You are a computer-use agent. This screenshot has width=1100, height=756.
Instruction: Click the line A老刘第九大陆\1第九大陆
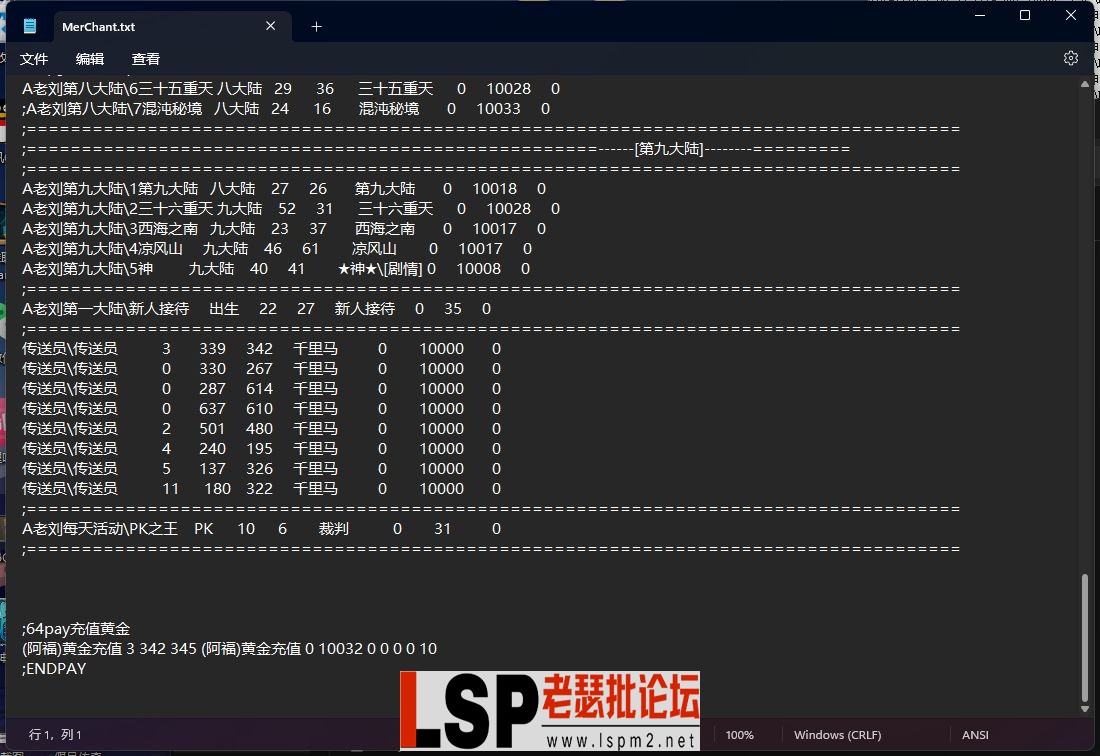click(x=284, y=189)
